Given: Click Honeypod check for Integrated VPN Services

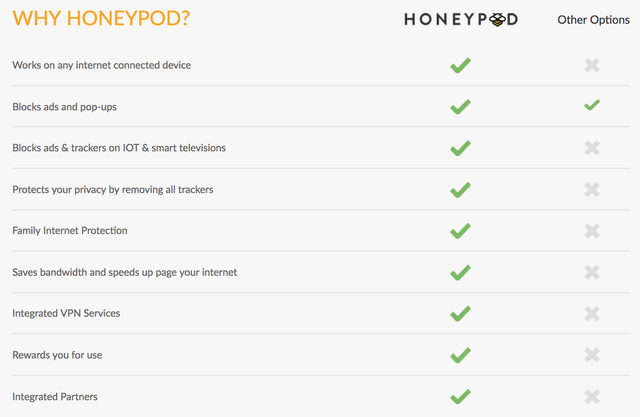Looking at the screenshot, I should (x=460, y=313).
